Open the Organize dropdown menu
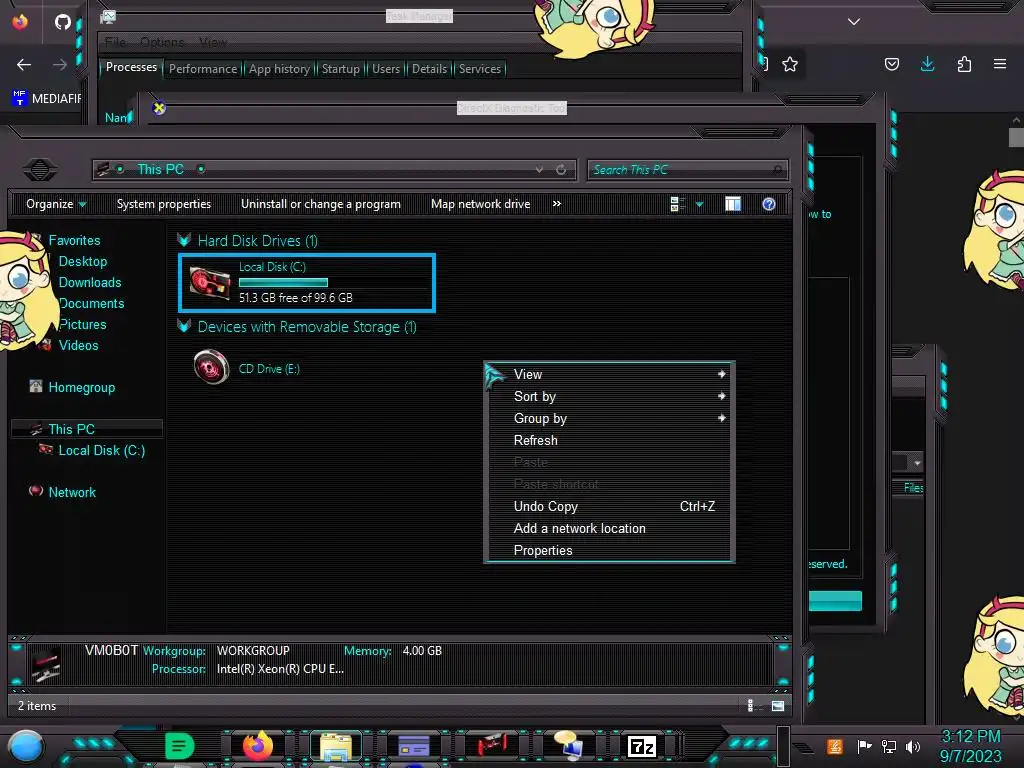Screen dimensions: 1024x768 [56, 204]
